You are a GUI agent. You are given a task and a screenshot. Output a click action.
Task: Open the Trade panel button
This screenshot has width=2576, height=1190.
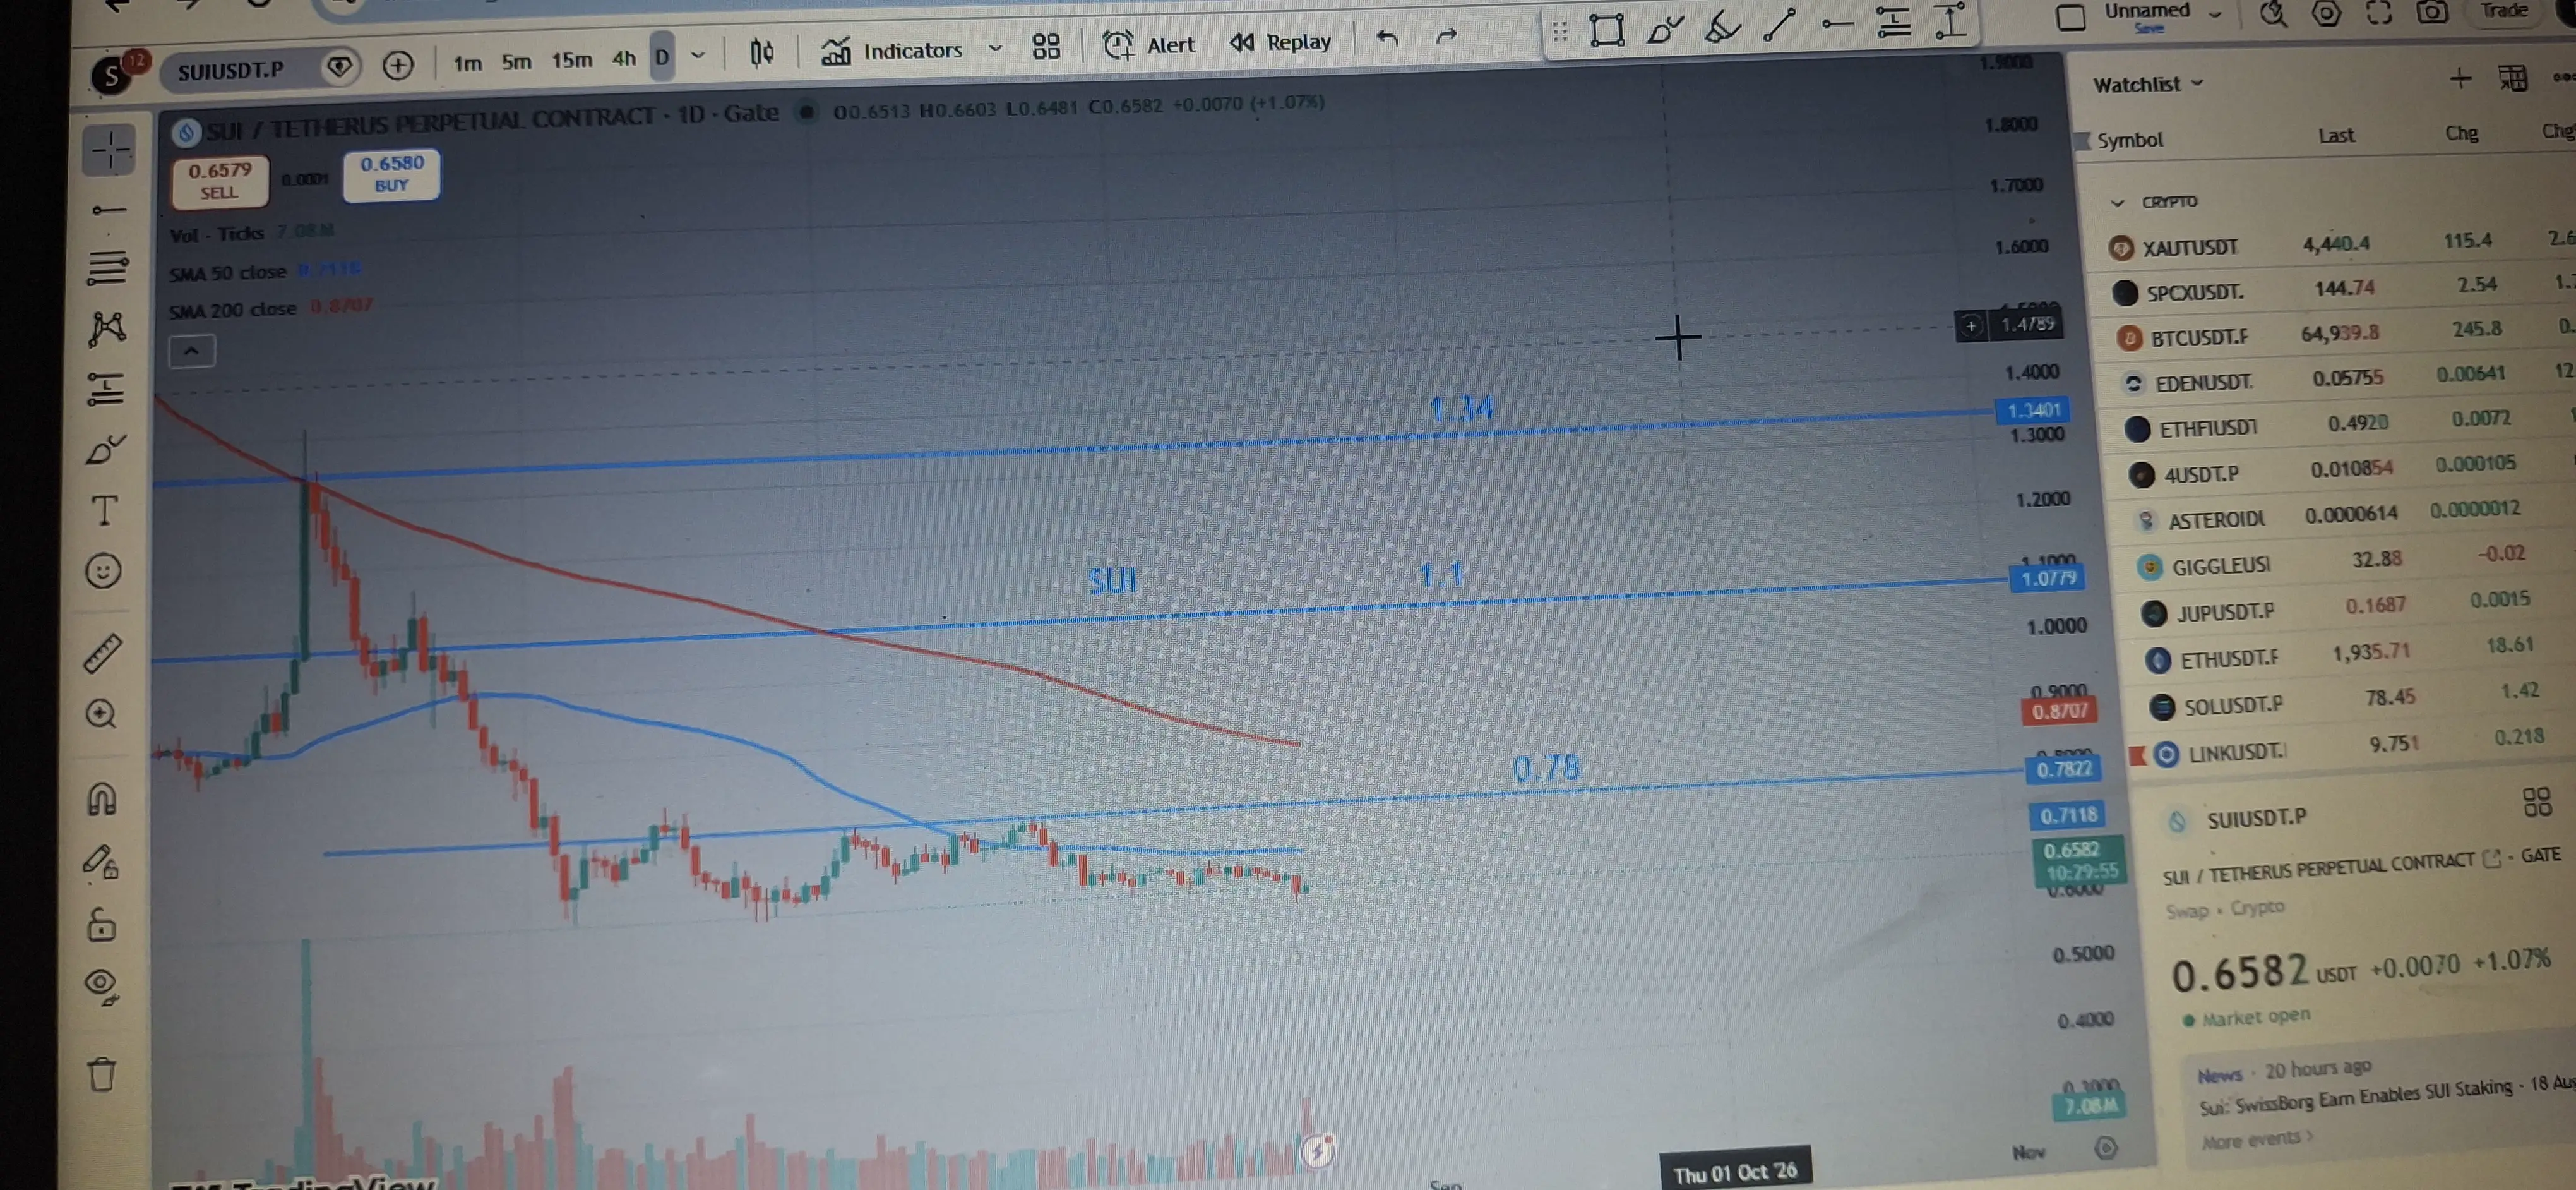pyautogui.click(x=2504, y=11)
